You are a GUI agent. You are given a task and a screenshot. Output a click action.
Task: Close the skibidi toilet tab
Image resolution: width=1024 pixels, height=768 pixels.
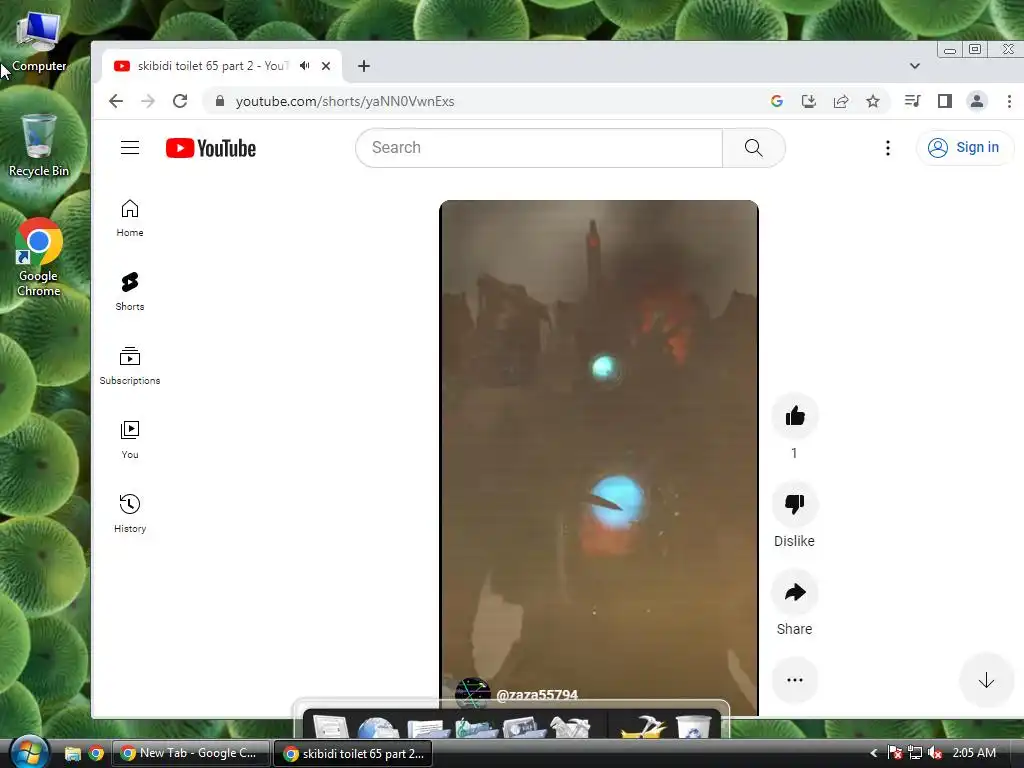click(326, 66)
